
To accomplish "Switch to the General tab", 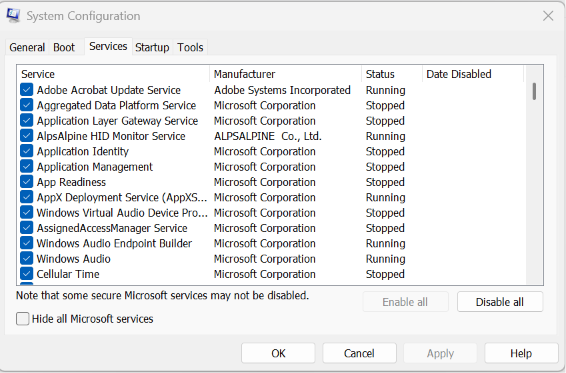I will [x=27, y=47].
